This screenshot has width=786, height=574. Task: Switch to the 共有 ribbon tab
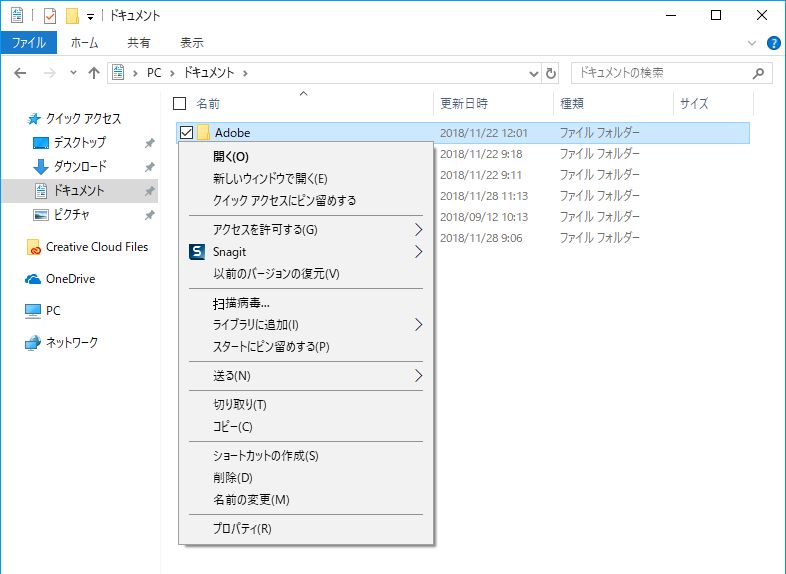point(138,43)
